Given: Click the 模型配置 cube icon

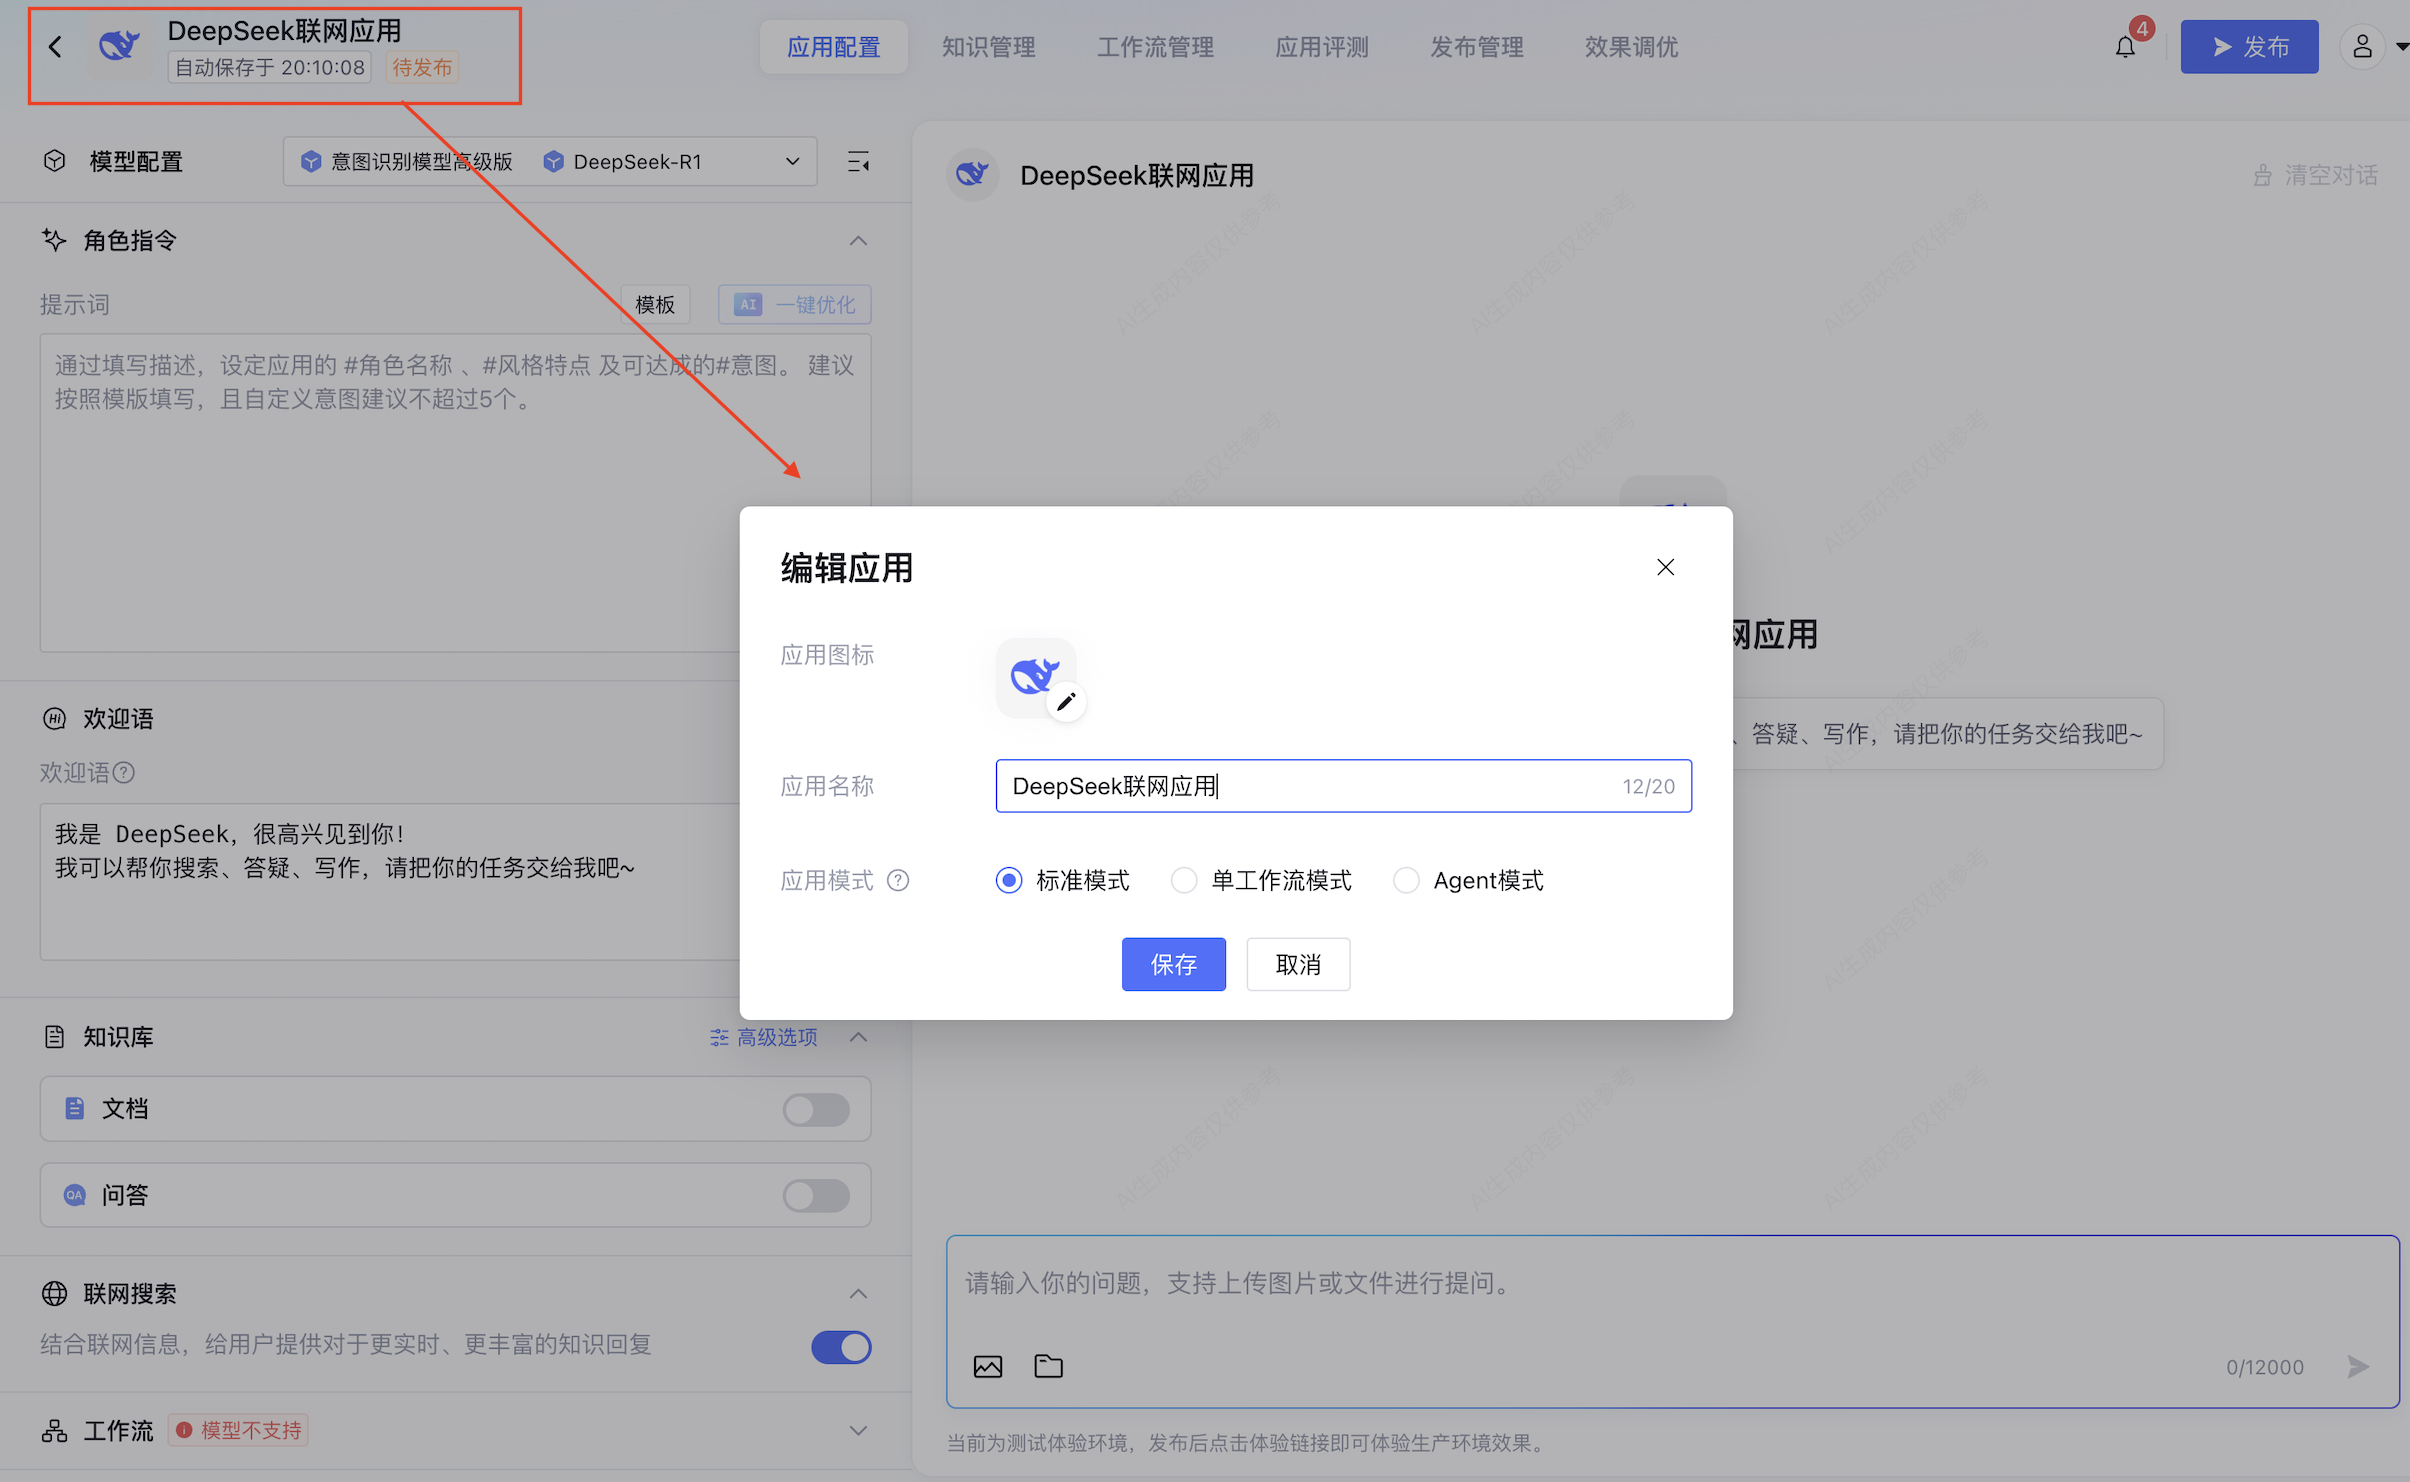Looking at the screenshot, I should (55, 161).
